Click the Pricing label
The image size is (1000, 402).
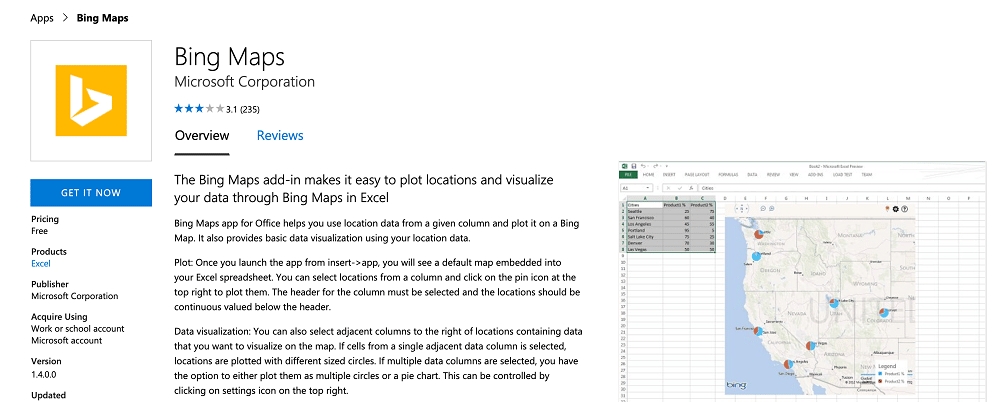pos(45,219)
